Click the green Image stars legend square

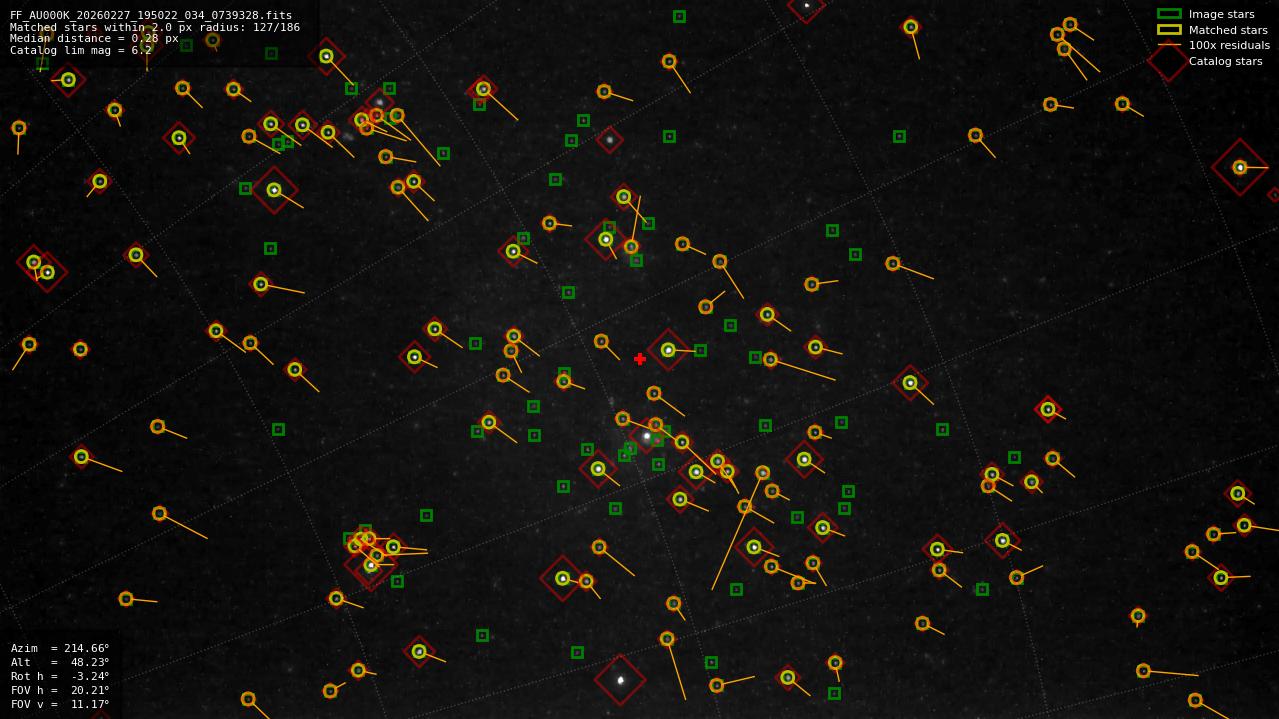tap(1169, 14)
